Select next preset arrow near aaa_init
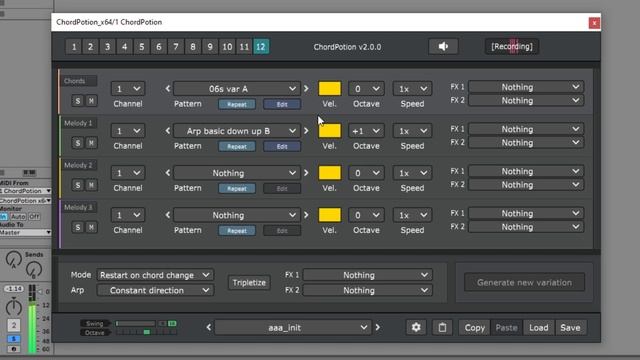 (378, 327)
